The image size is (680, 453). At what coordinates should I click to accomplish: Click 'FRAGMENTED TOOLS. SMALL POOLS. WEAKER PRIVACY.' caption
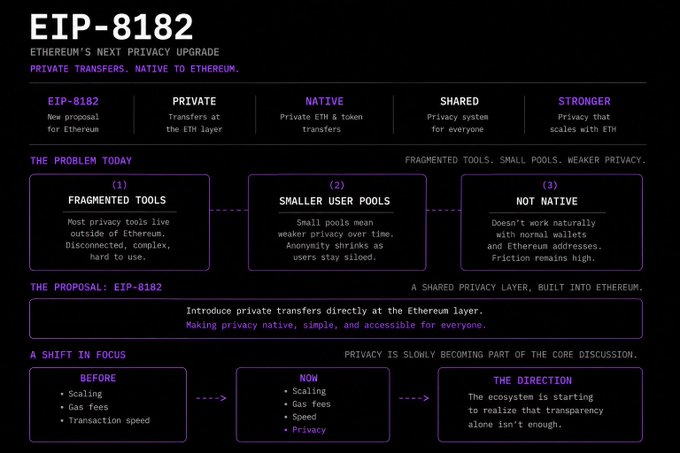coord(525,160)
